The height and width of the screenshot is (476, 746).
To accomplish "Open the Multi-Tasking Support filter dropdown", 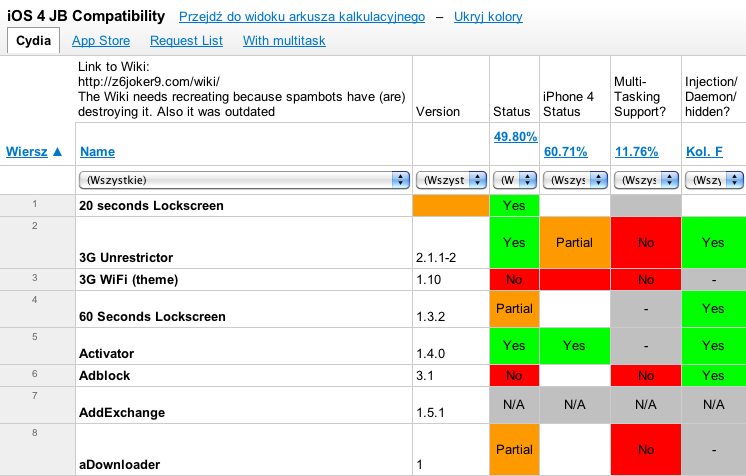I will pos(646,180).
